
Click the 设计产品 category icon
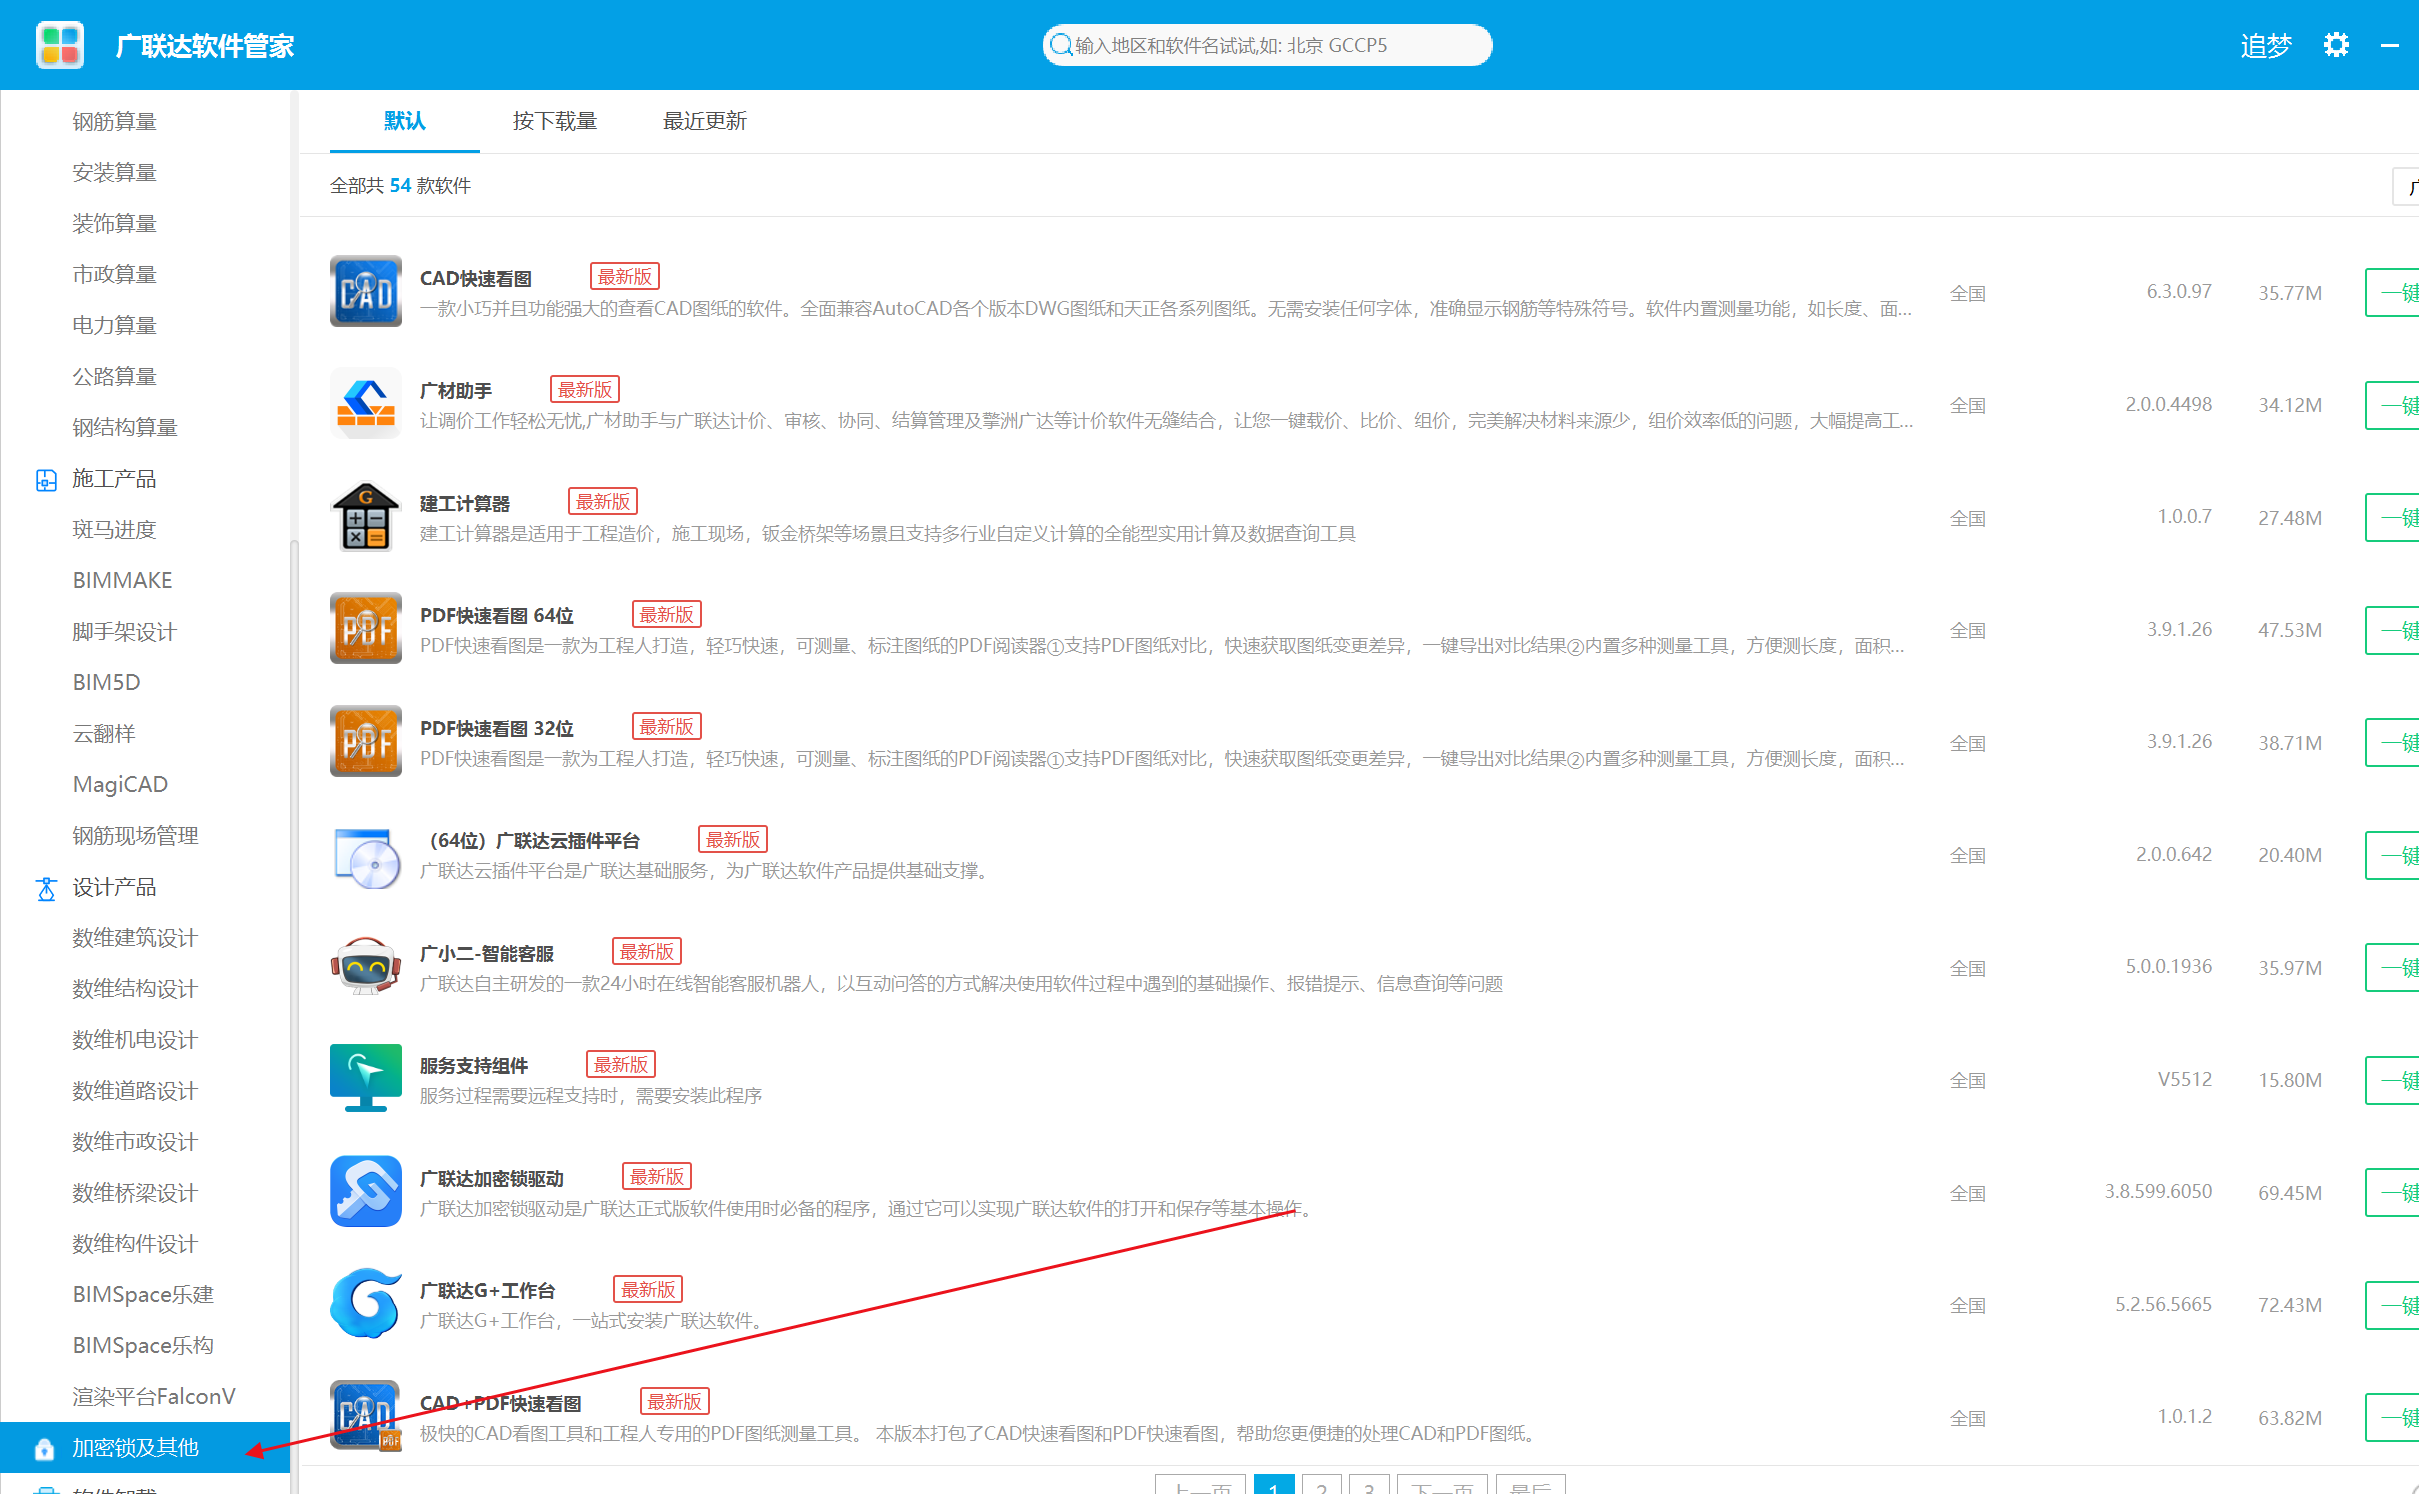[46, 888]
